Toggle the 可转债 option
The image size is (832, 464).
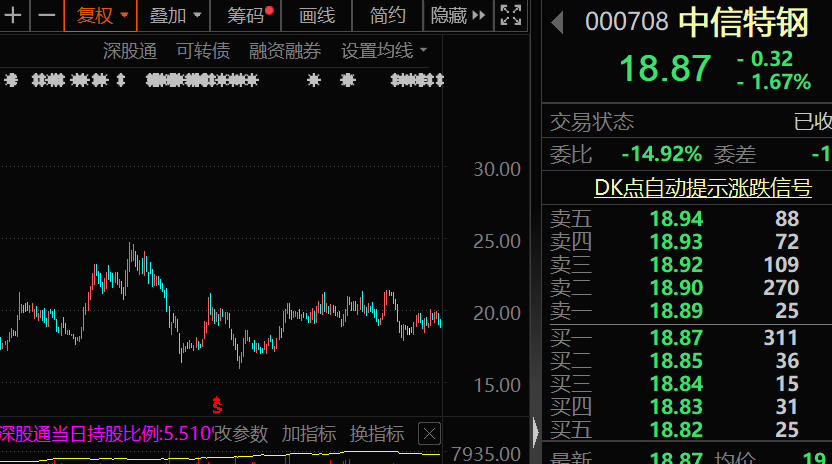point(203,51)
